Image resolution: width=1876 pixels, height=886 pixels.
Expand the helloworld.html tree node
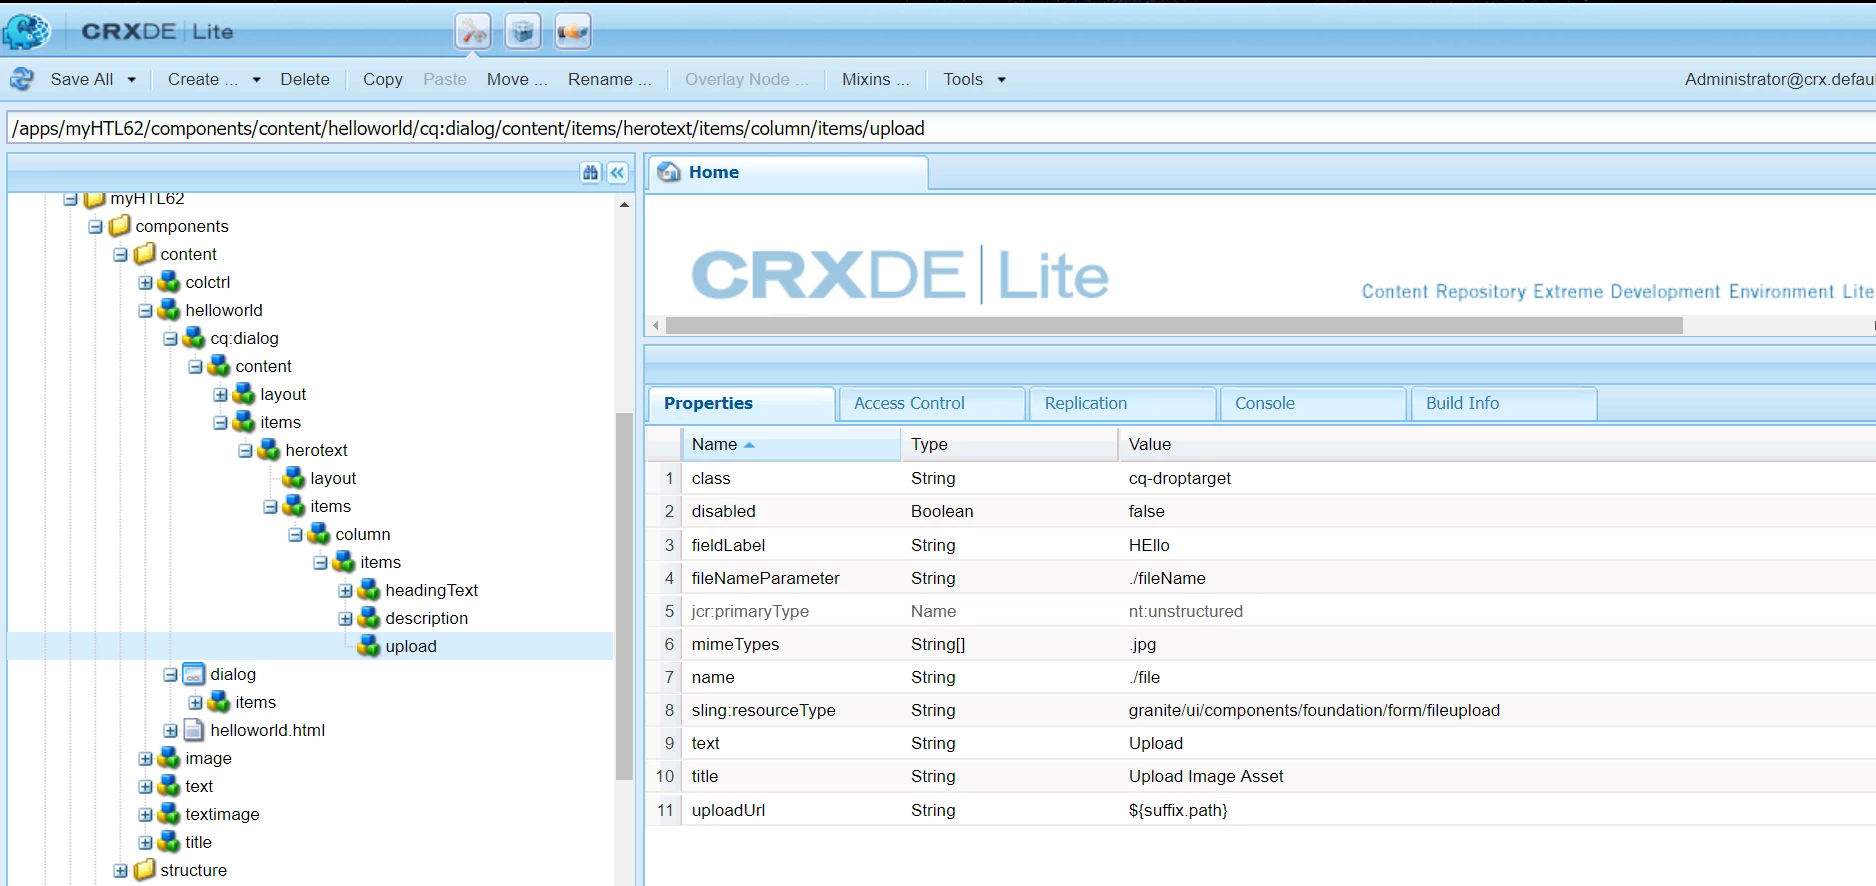tap(171, 731)
